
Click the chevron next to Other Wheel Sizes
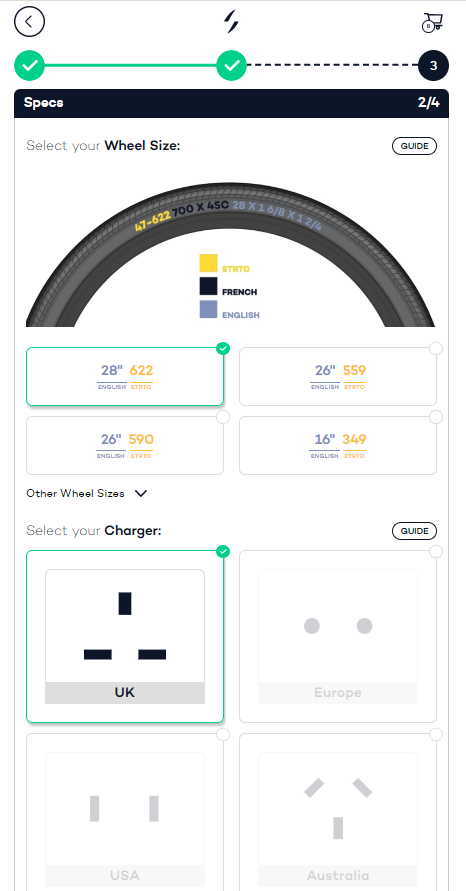click(x=141, y=493)
